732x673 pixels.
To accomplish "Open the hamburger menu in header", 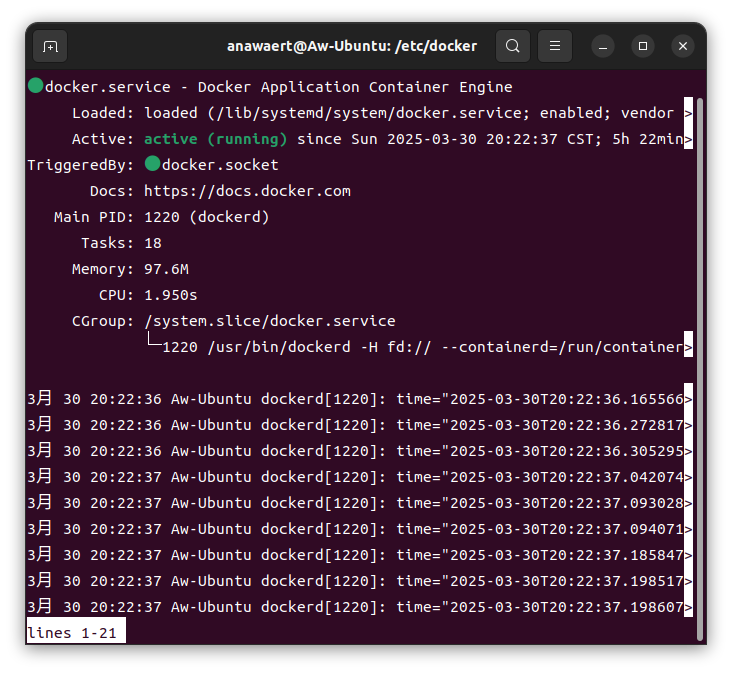I will point(555,46).
